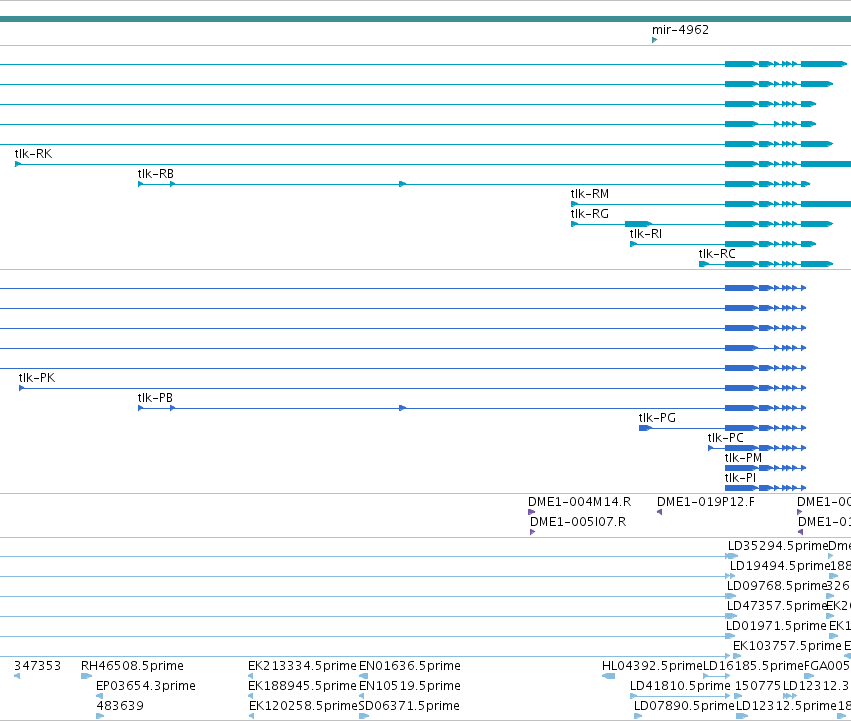Click the LD35294.5prime EST label

click(777, 546)
